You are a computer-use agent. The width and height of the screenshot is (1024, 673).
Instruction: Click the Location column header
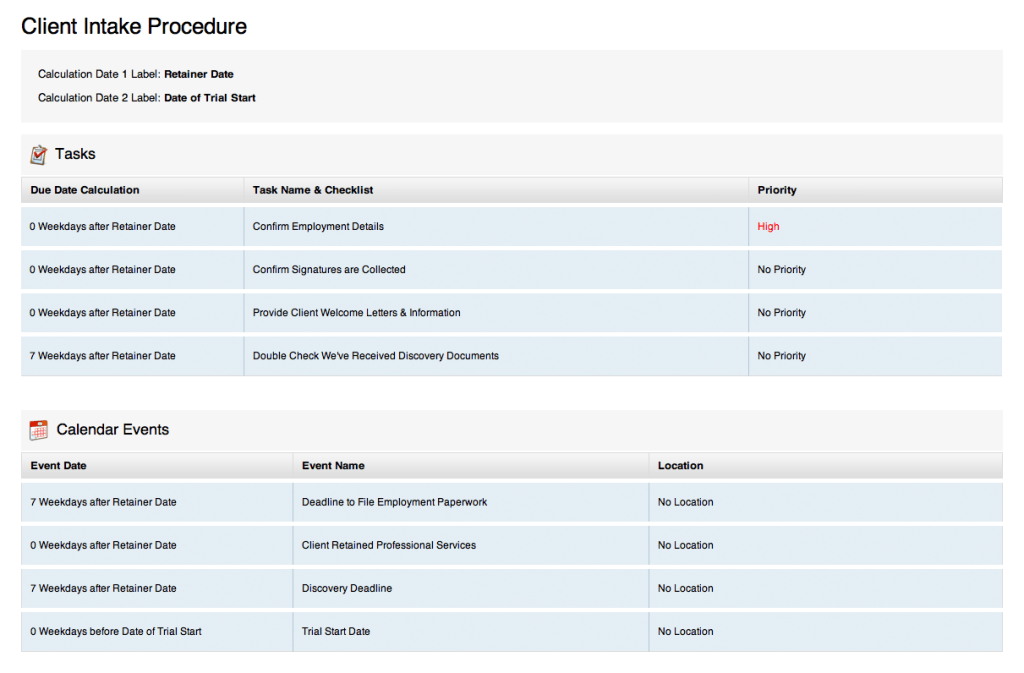coord(680,466)
